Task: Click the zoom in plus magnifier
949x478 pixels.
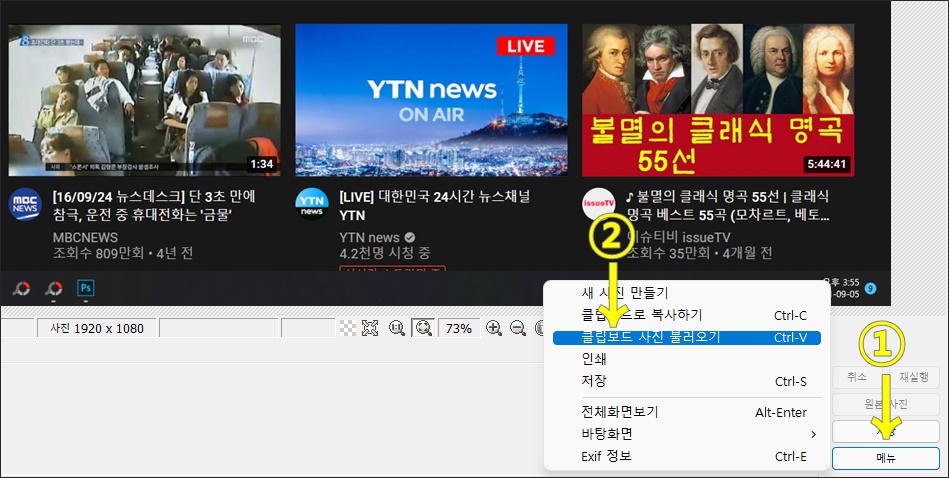Action: click(x=494, y=328)
